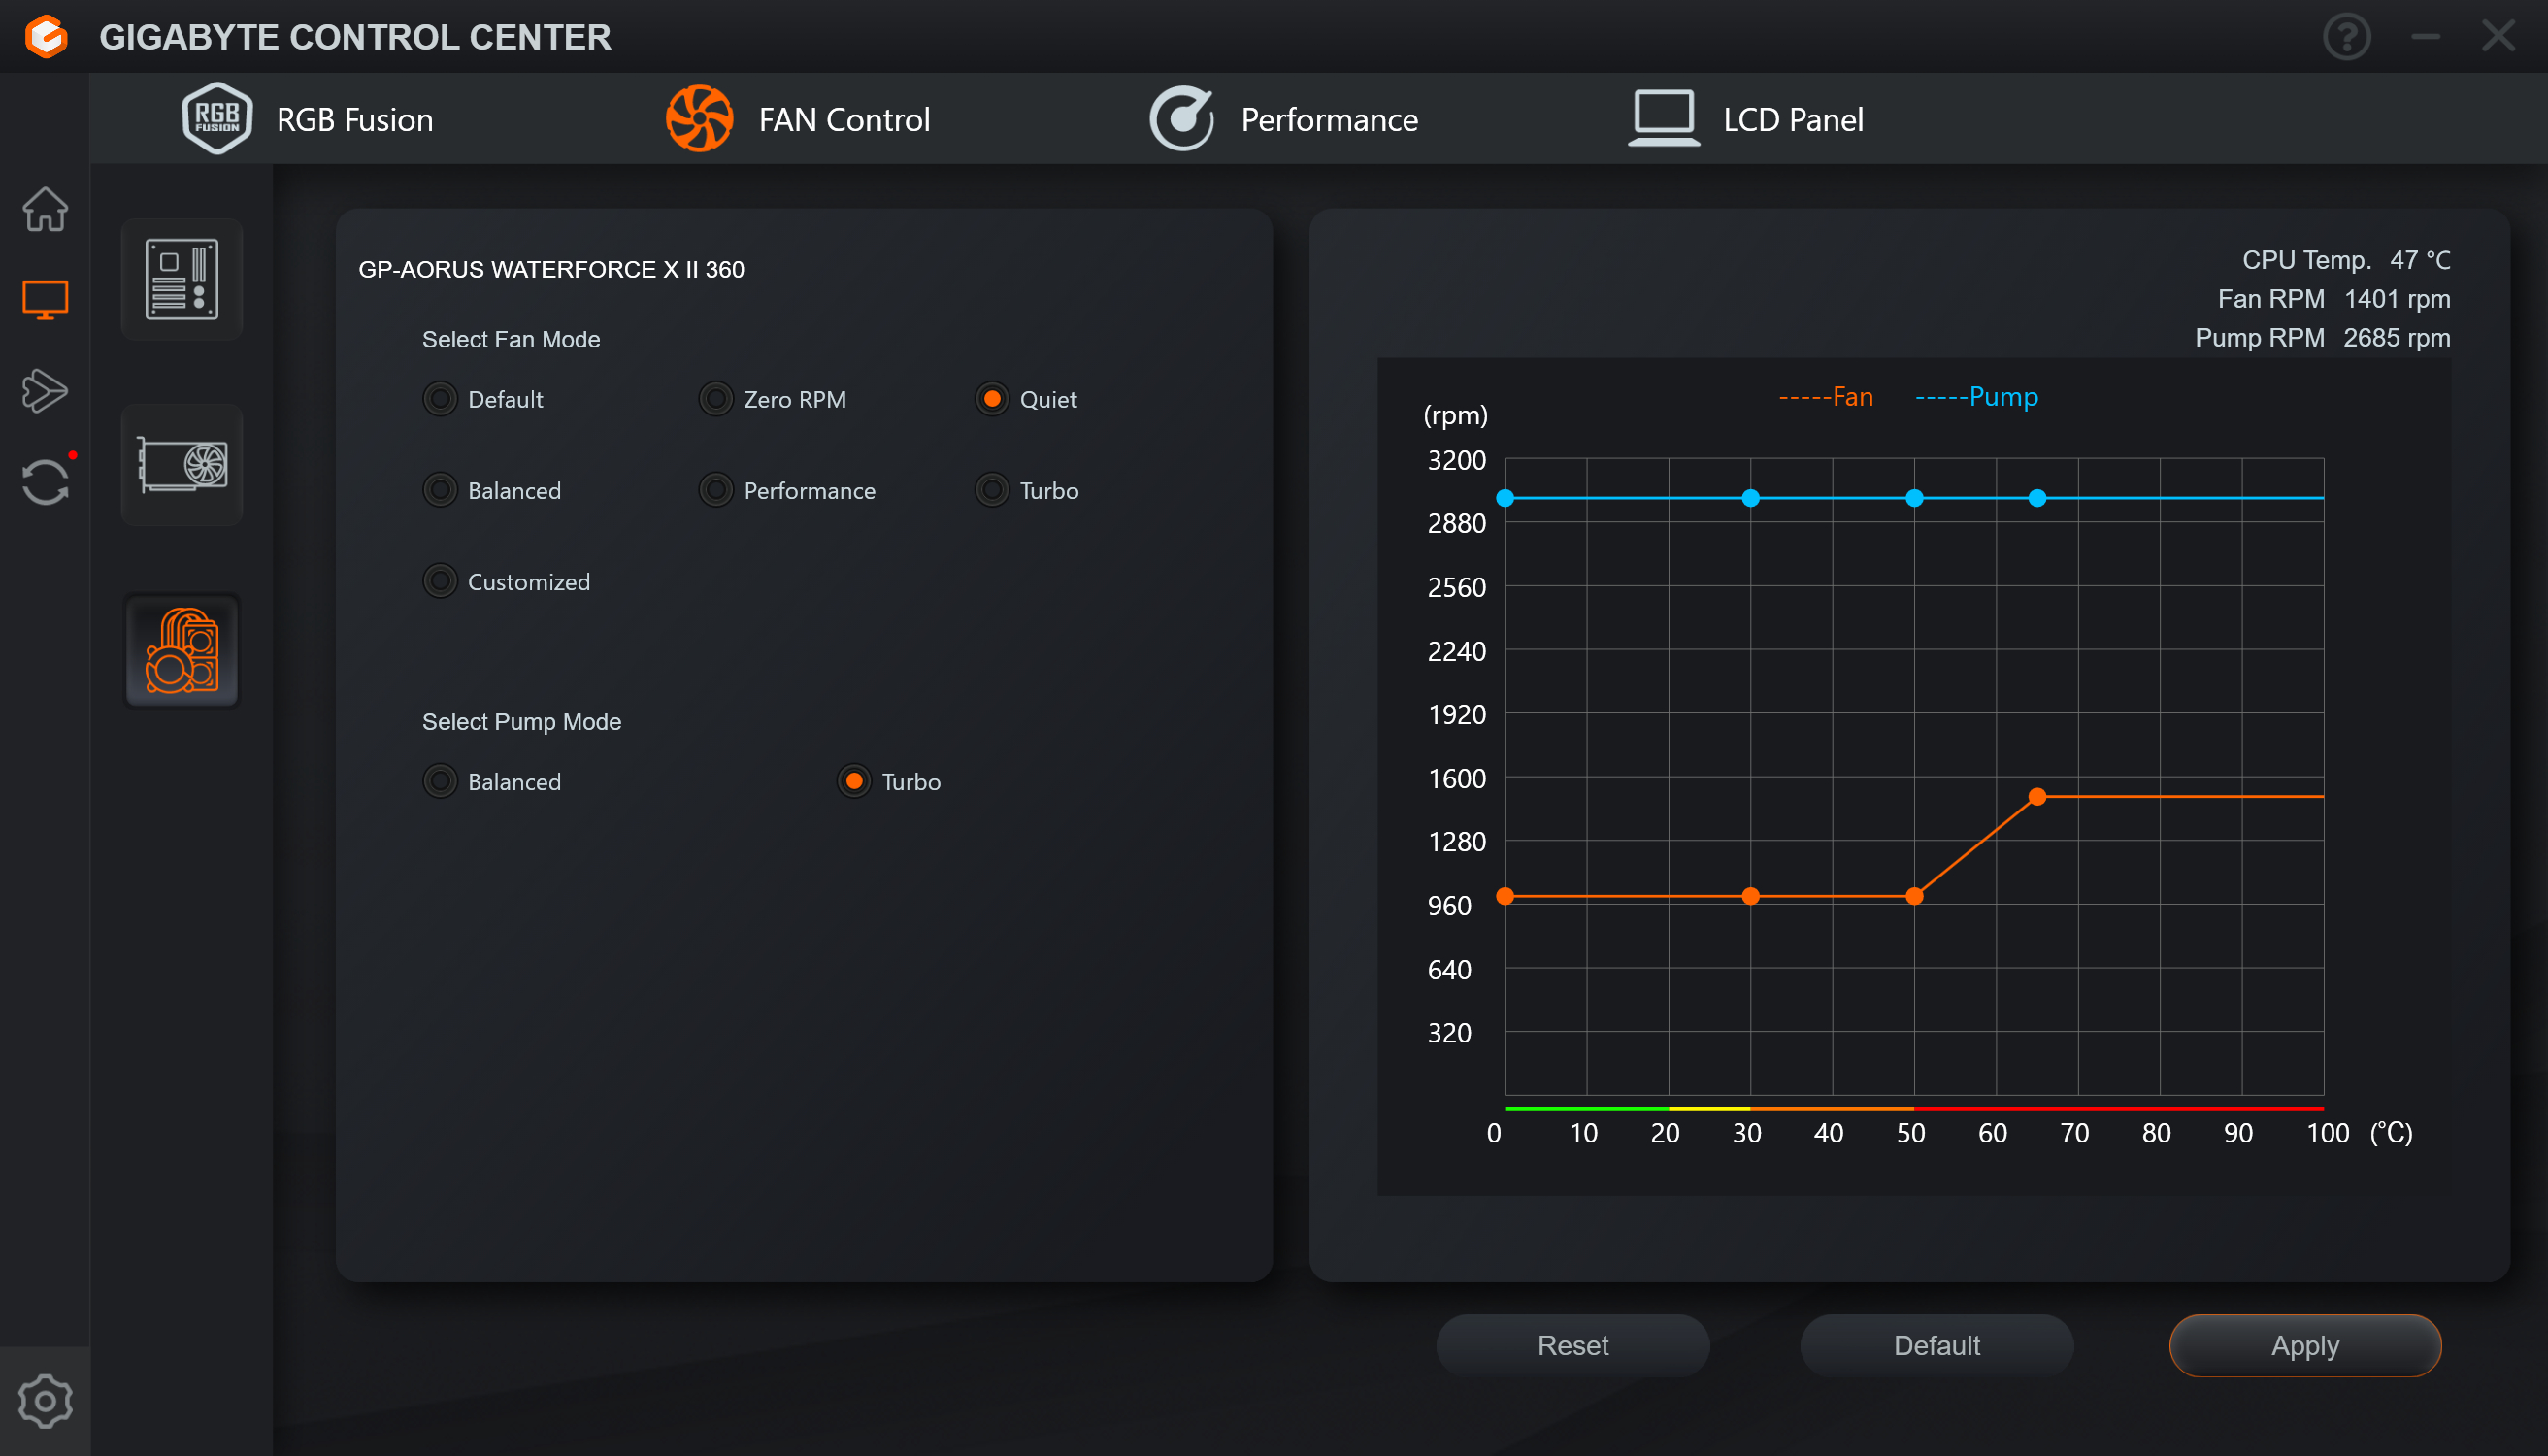Click the fan curve point at 65°C

[x=2037, y=797]
